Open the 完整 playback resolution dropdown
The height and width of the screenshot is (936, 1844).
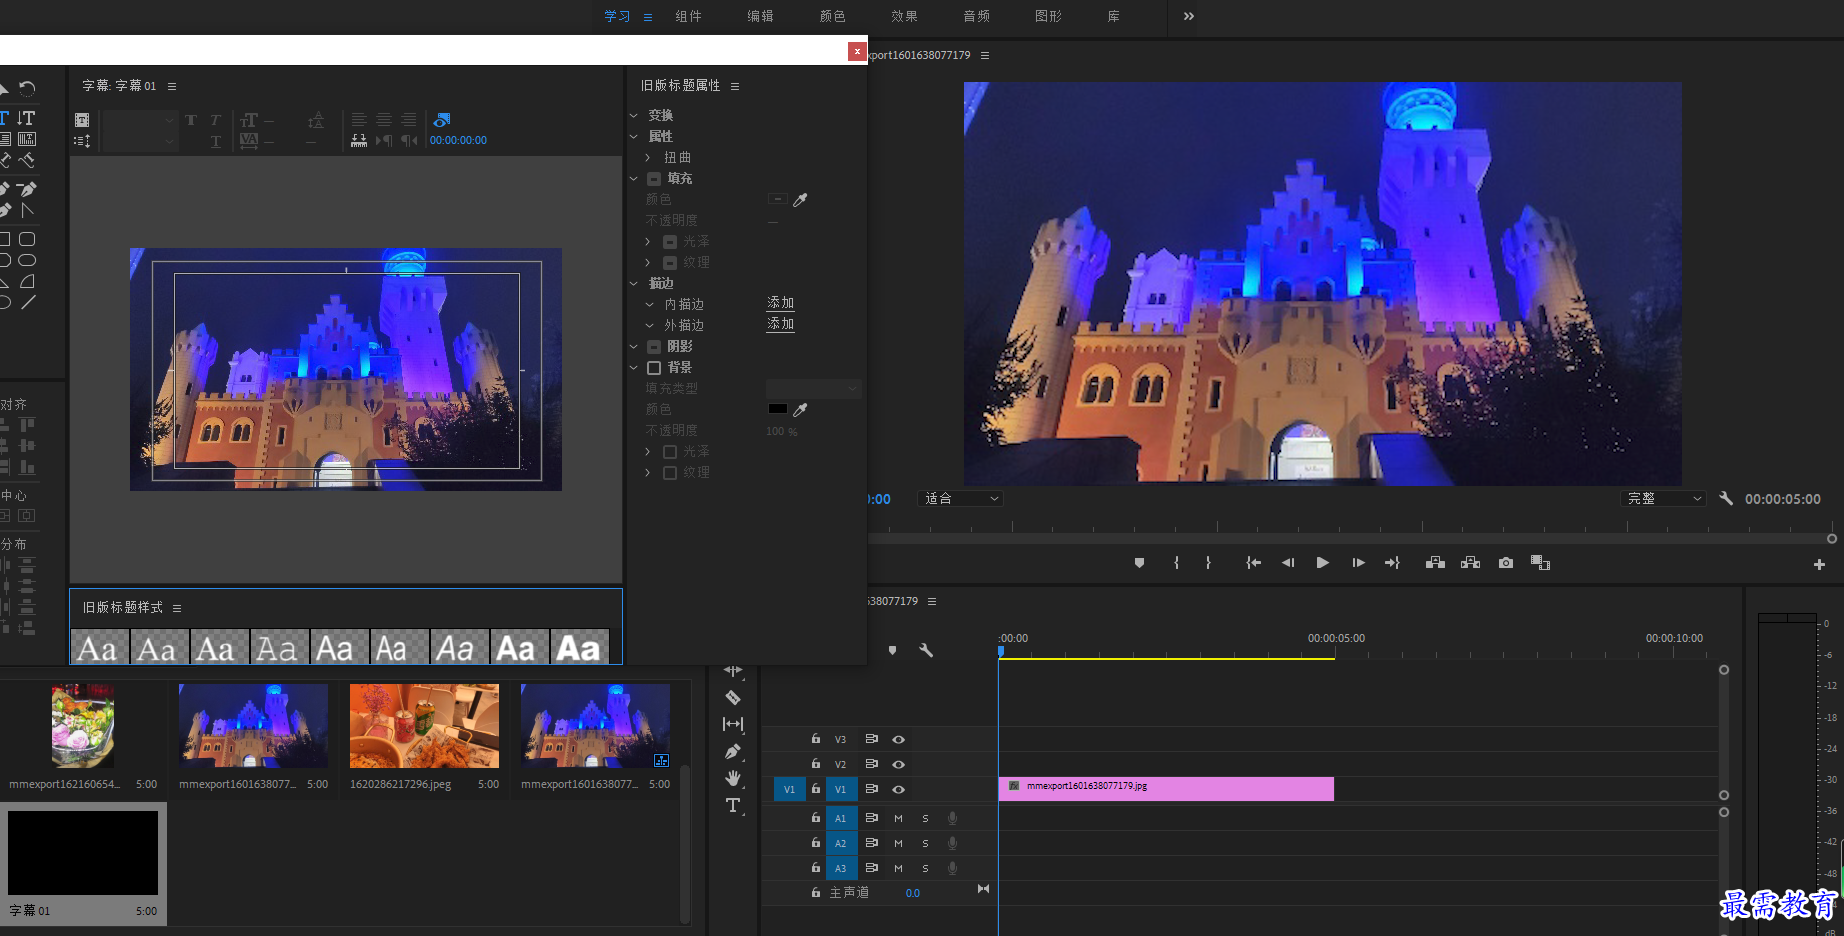coord(1663,498)
